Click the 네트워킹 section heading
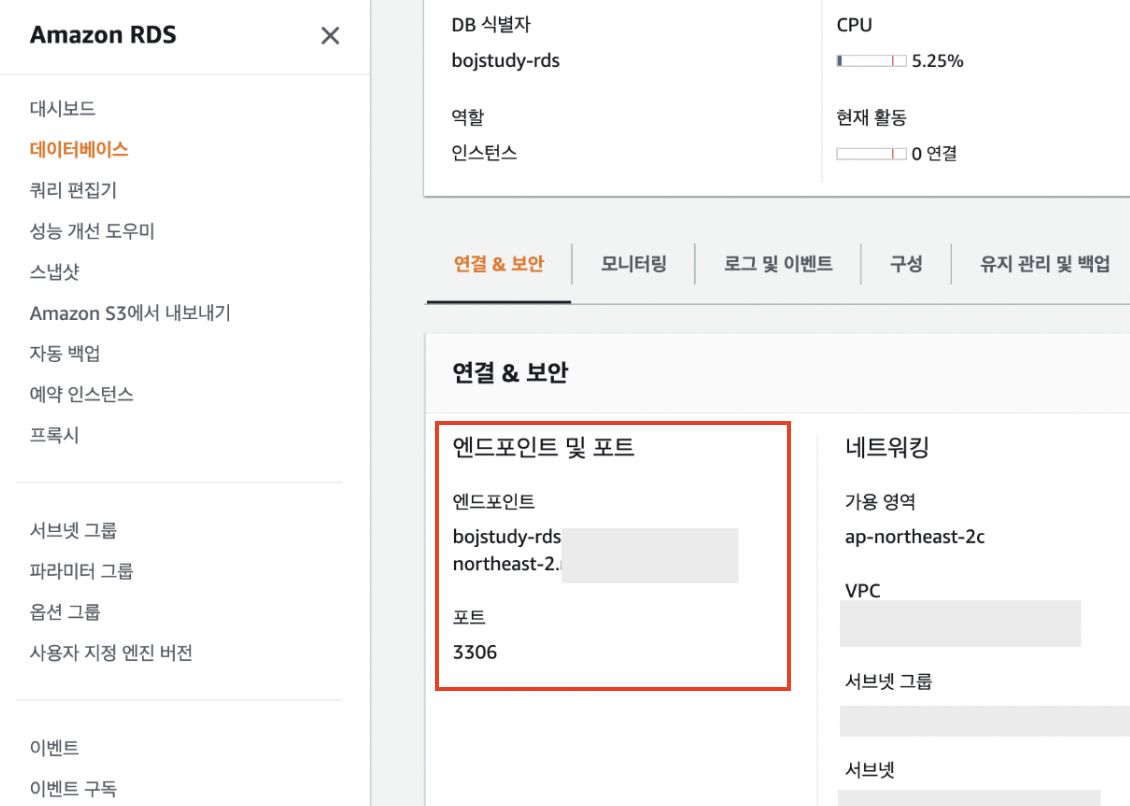This screenshot has height=806, width=1130. click(887, 448)
